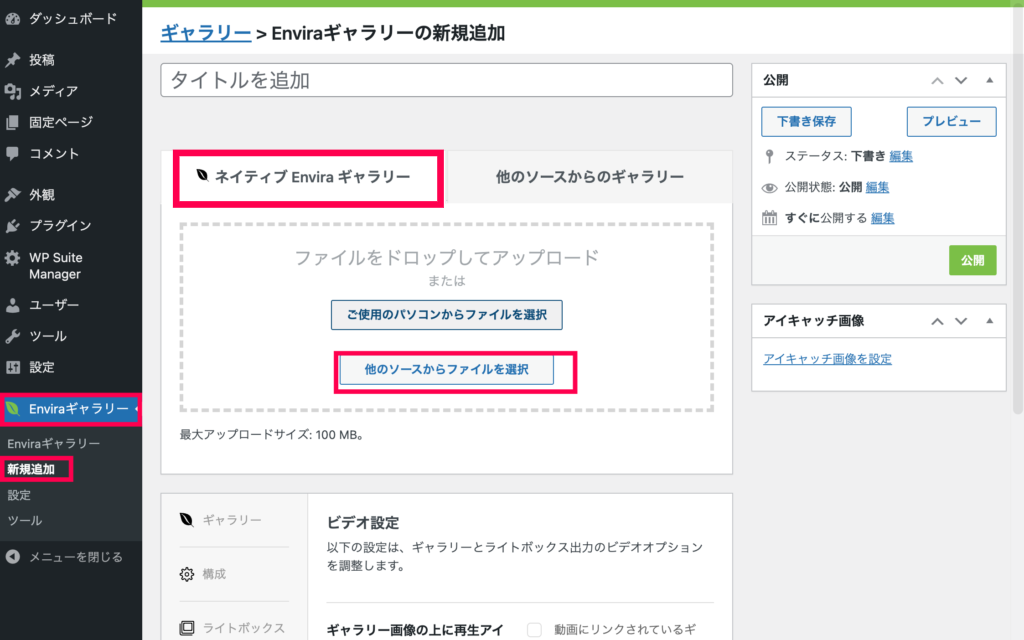Open the Enviraギャラリー main menu item

pyautogui.click(x=71, y=409)
